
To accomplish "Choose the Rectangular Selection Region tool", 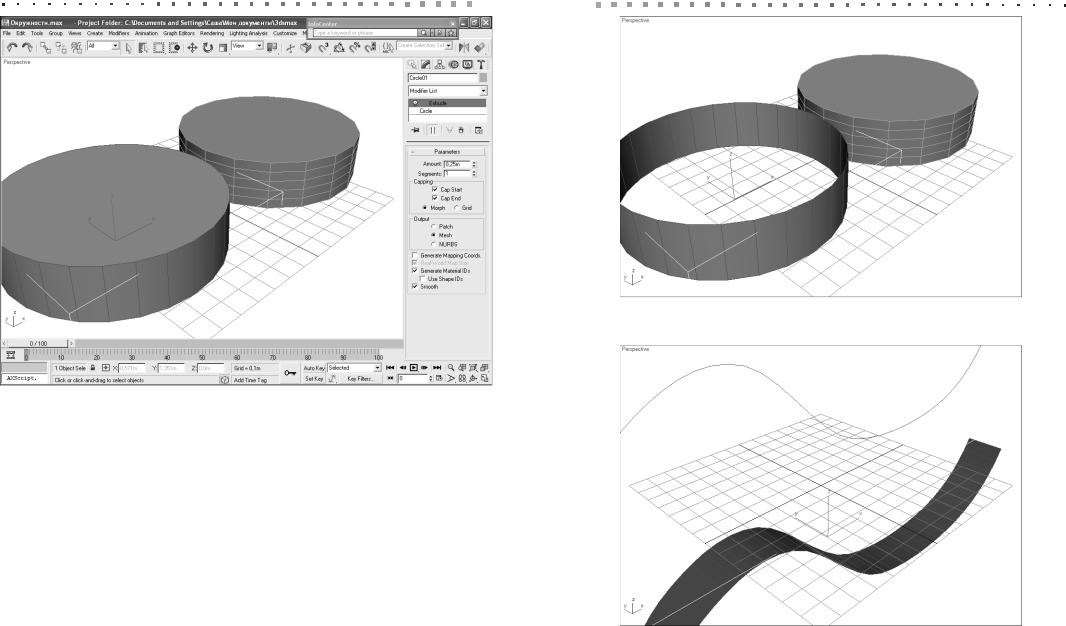I will (x=158, y=48).
